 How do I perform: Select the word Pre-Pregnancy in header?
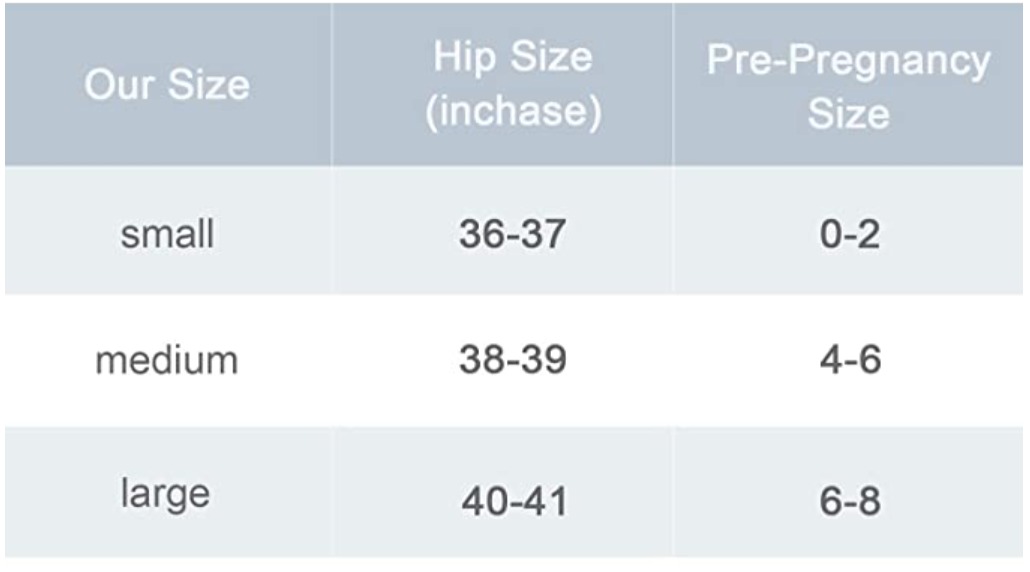(848, 62)
